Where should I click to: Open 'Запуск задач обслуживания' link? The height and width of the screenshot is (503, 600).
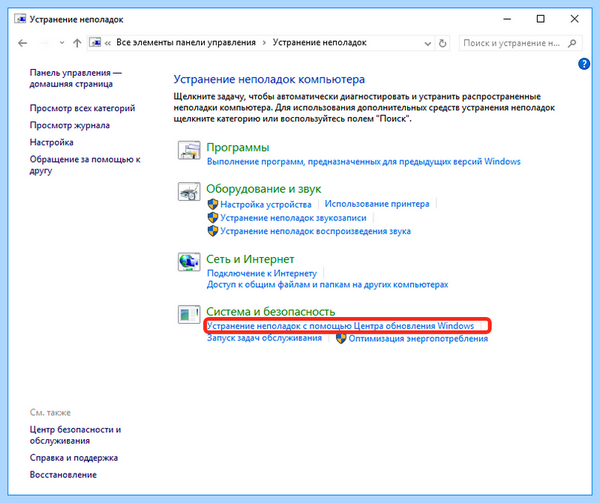coord(264,338)
